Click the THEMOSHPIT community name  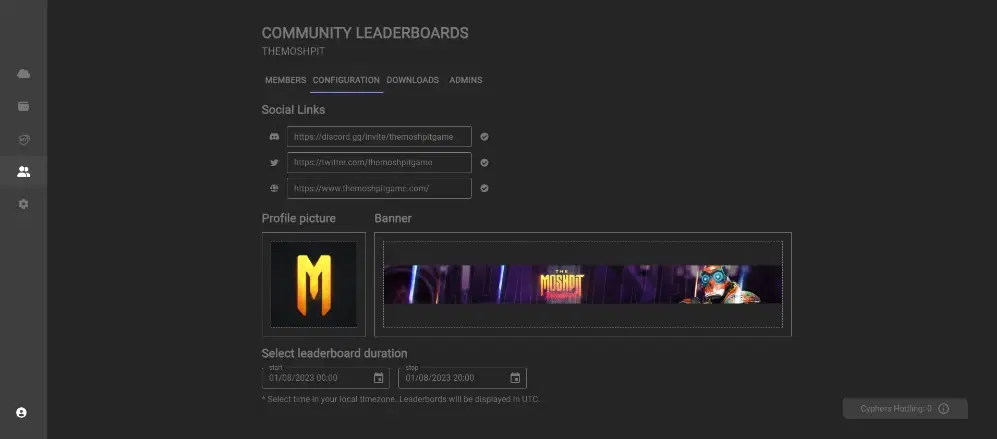[293, 51]
